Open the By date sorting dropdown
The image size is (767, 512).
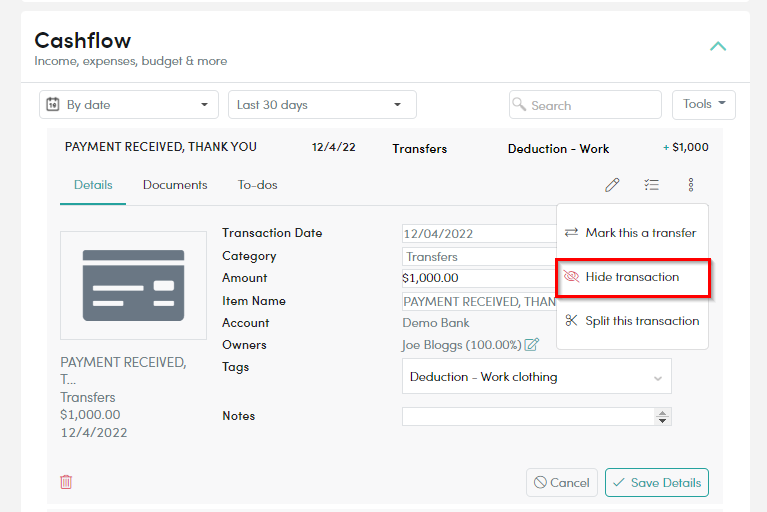[x=129, y=105]
